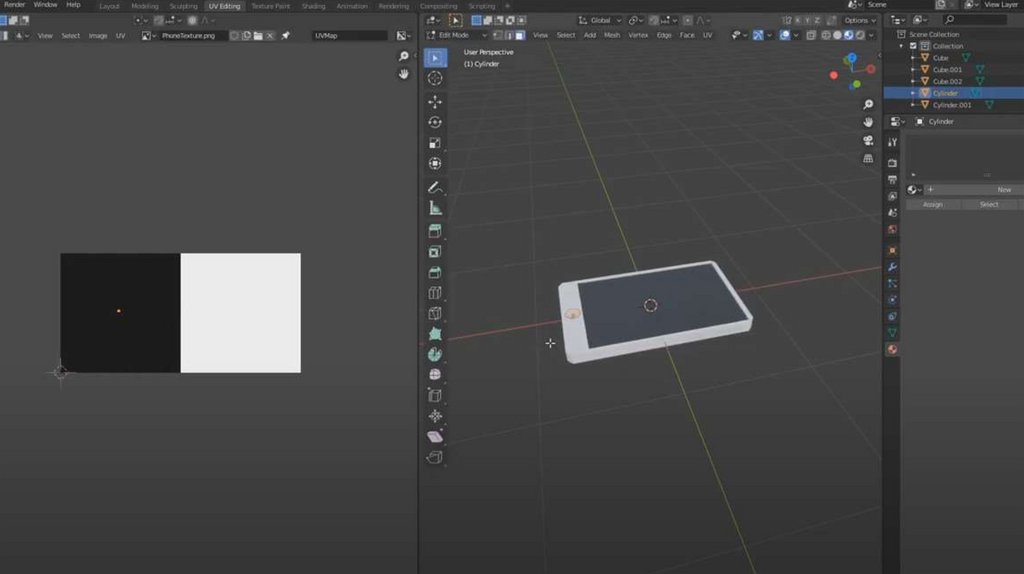The height and width of the screenshot is (574, 1024).
Task: Choose the 3D Cursor tool
Action: click(x=435, y=78)
